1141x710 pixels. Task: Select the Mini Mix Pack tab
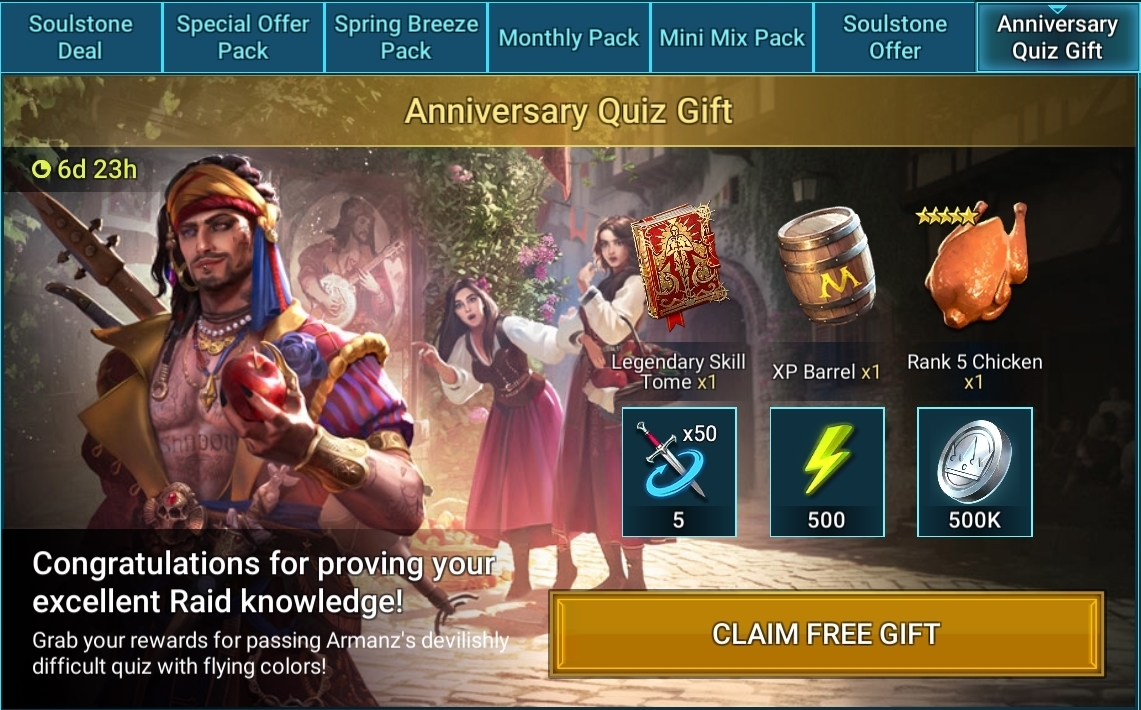[732, 37]
